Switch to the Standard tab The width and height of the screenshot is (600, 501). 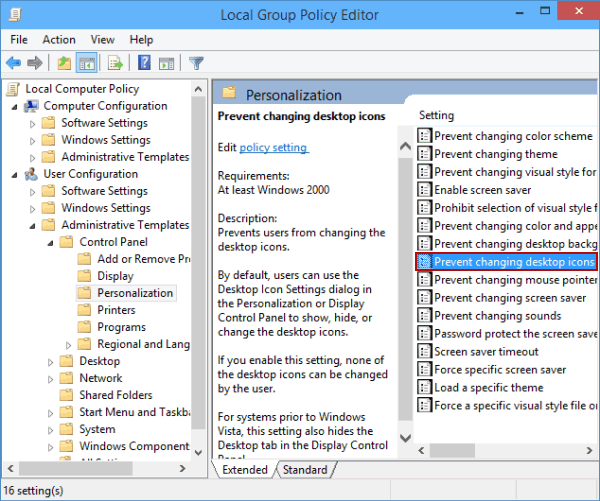(x=304, y=469)
